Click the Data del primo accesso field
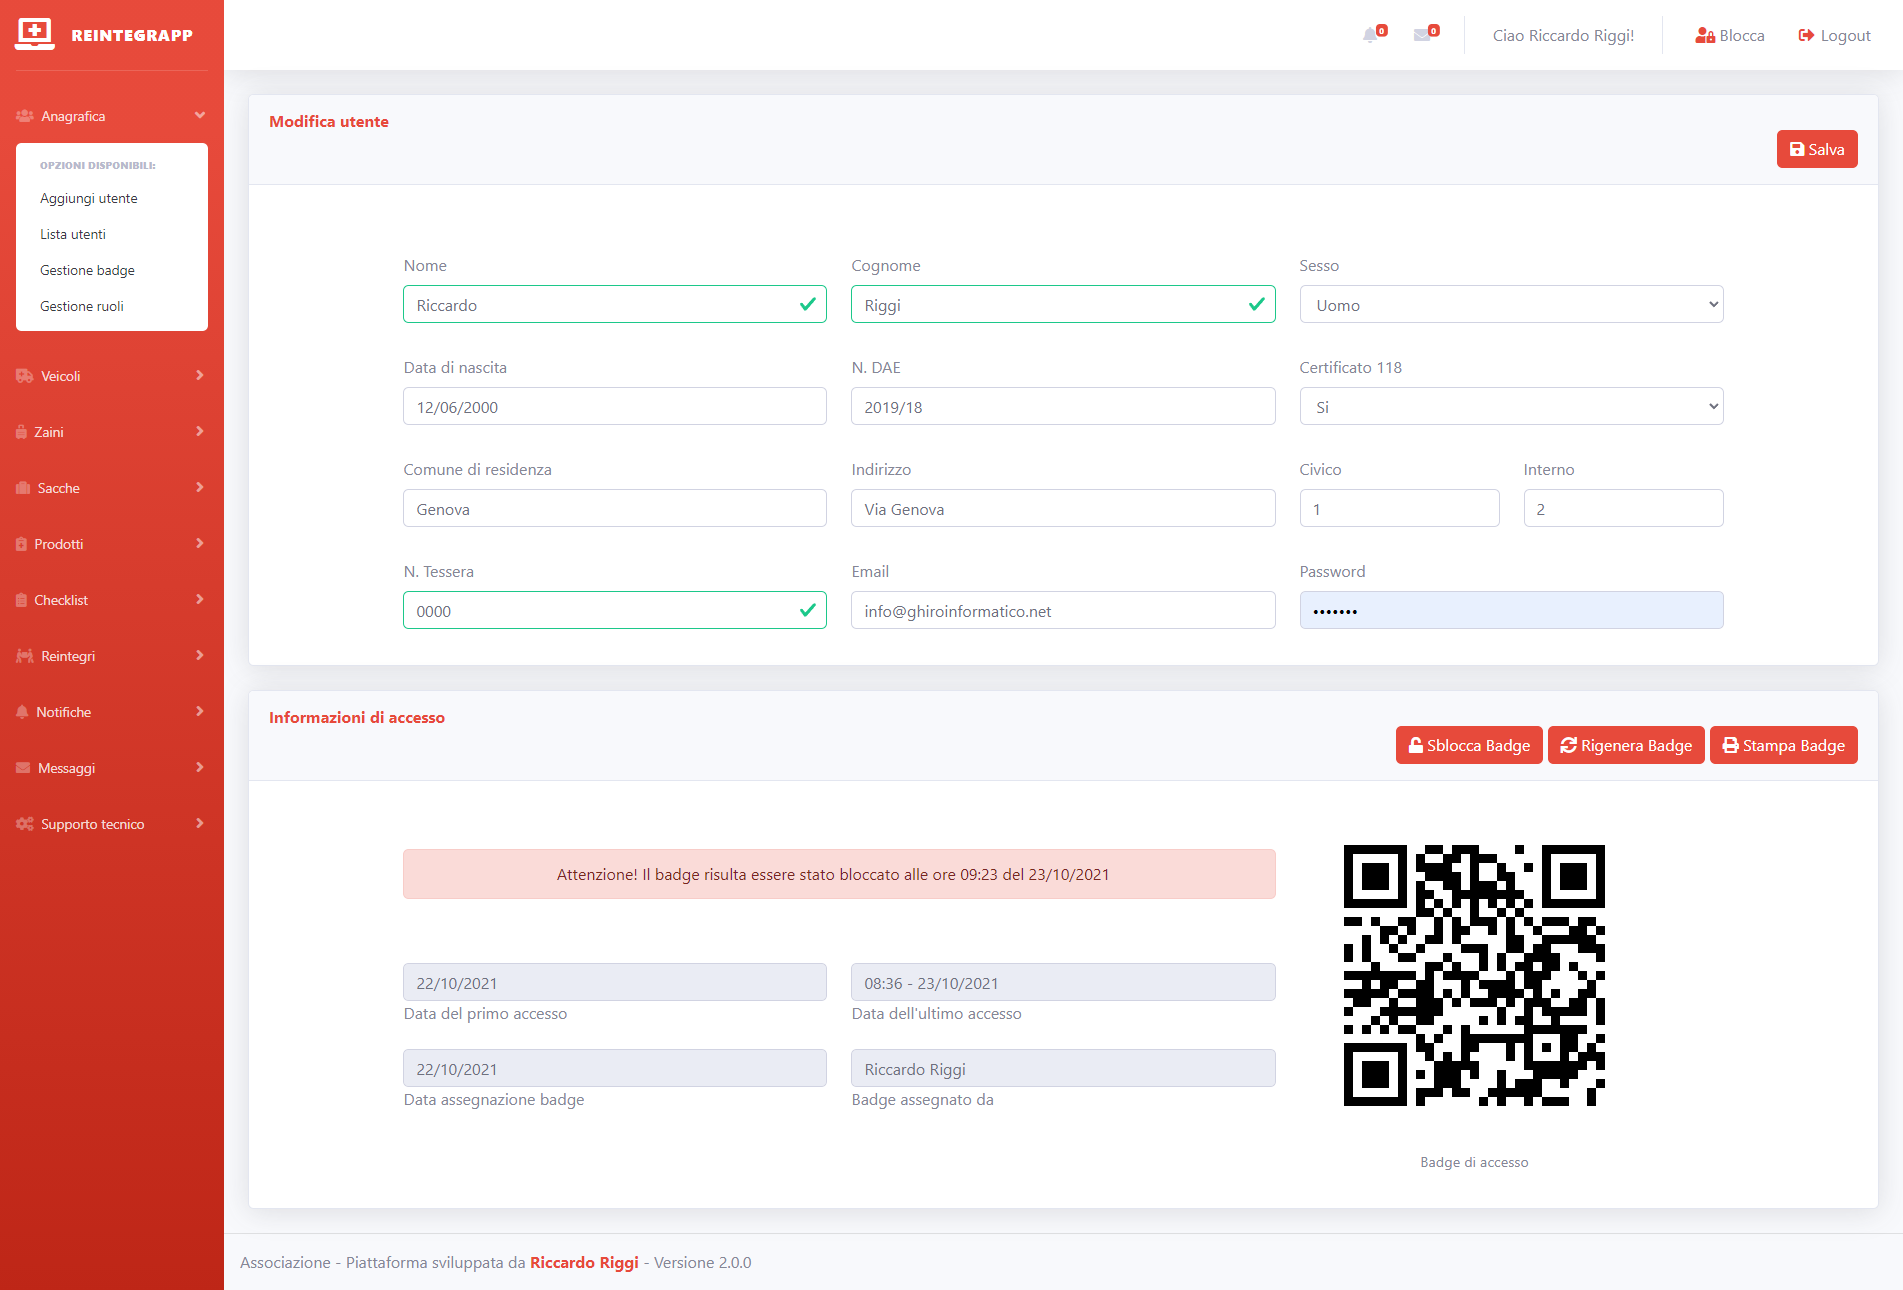The image size is (1903, 1290). click(615, 982)
